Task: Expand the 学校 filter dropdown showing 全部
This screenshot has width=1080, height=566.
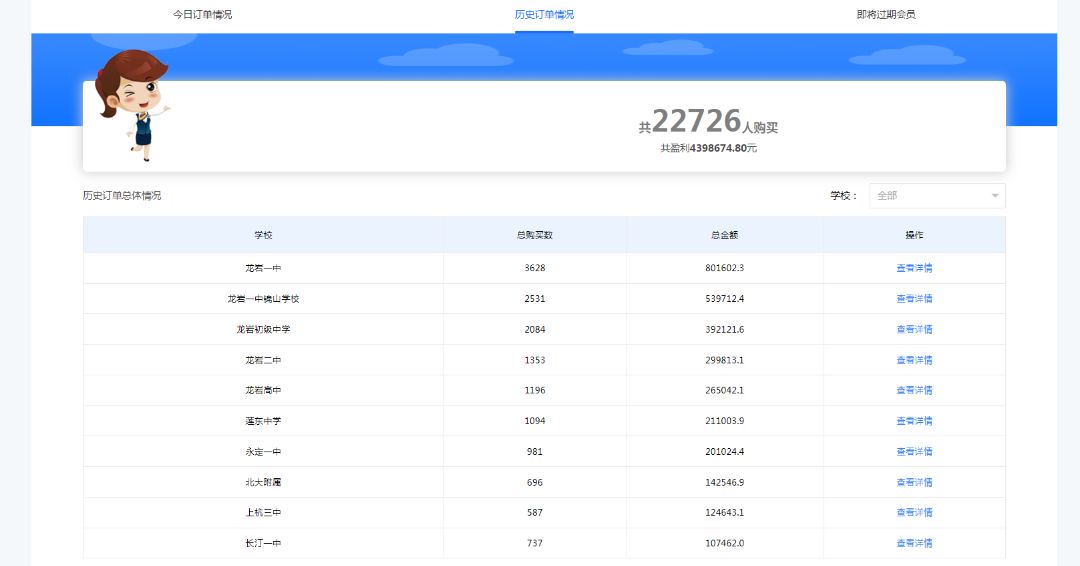Action: coord(937,196)
